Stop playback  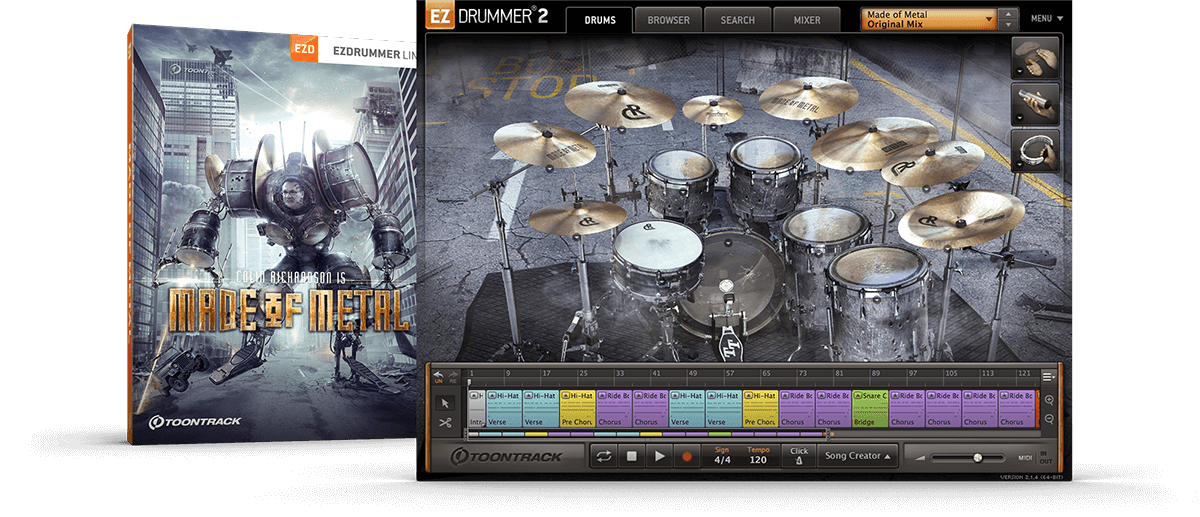[631, 456]
